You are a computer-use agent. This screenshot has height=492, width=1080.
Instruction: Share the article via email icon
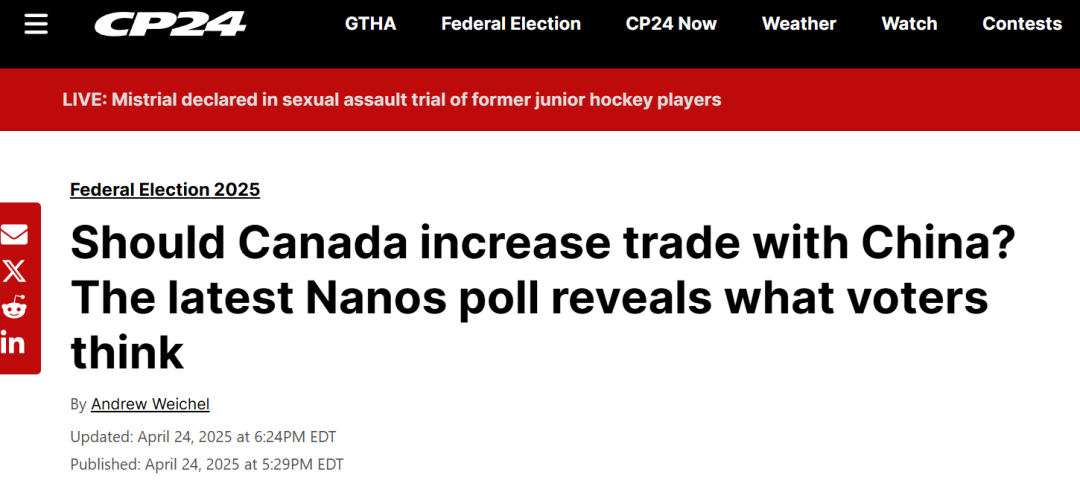point(14,235)
